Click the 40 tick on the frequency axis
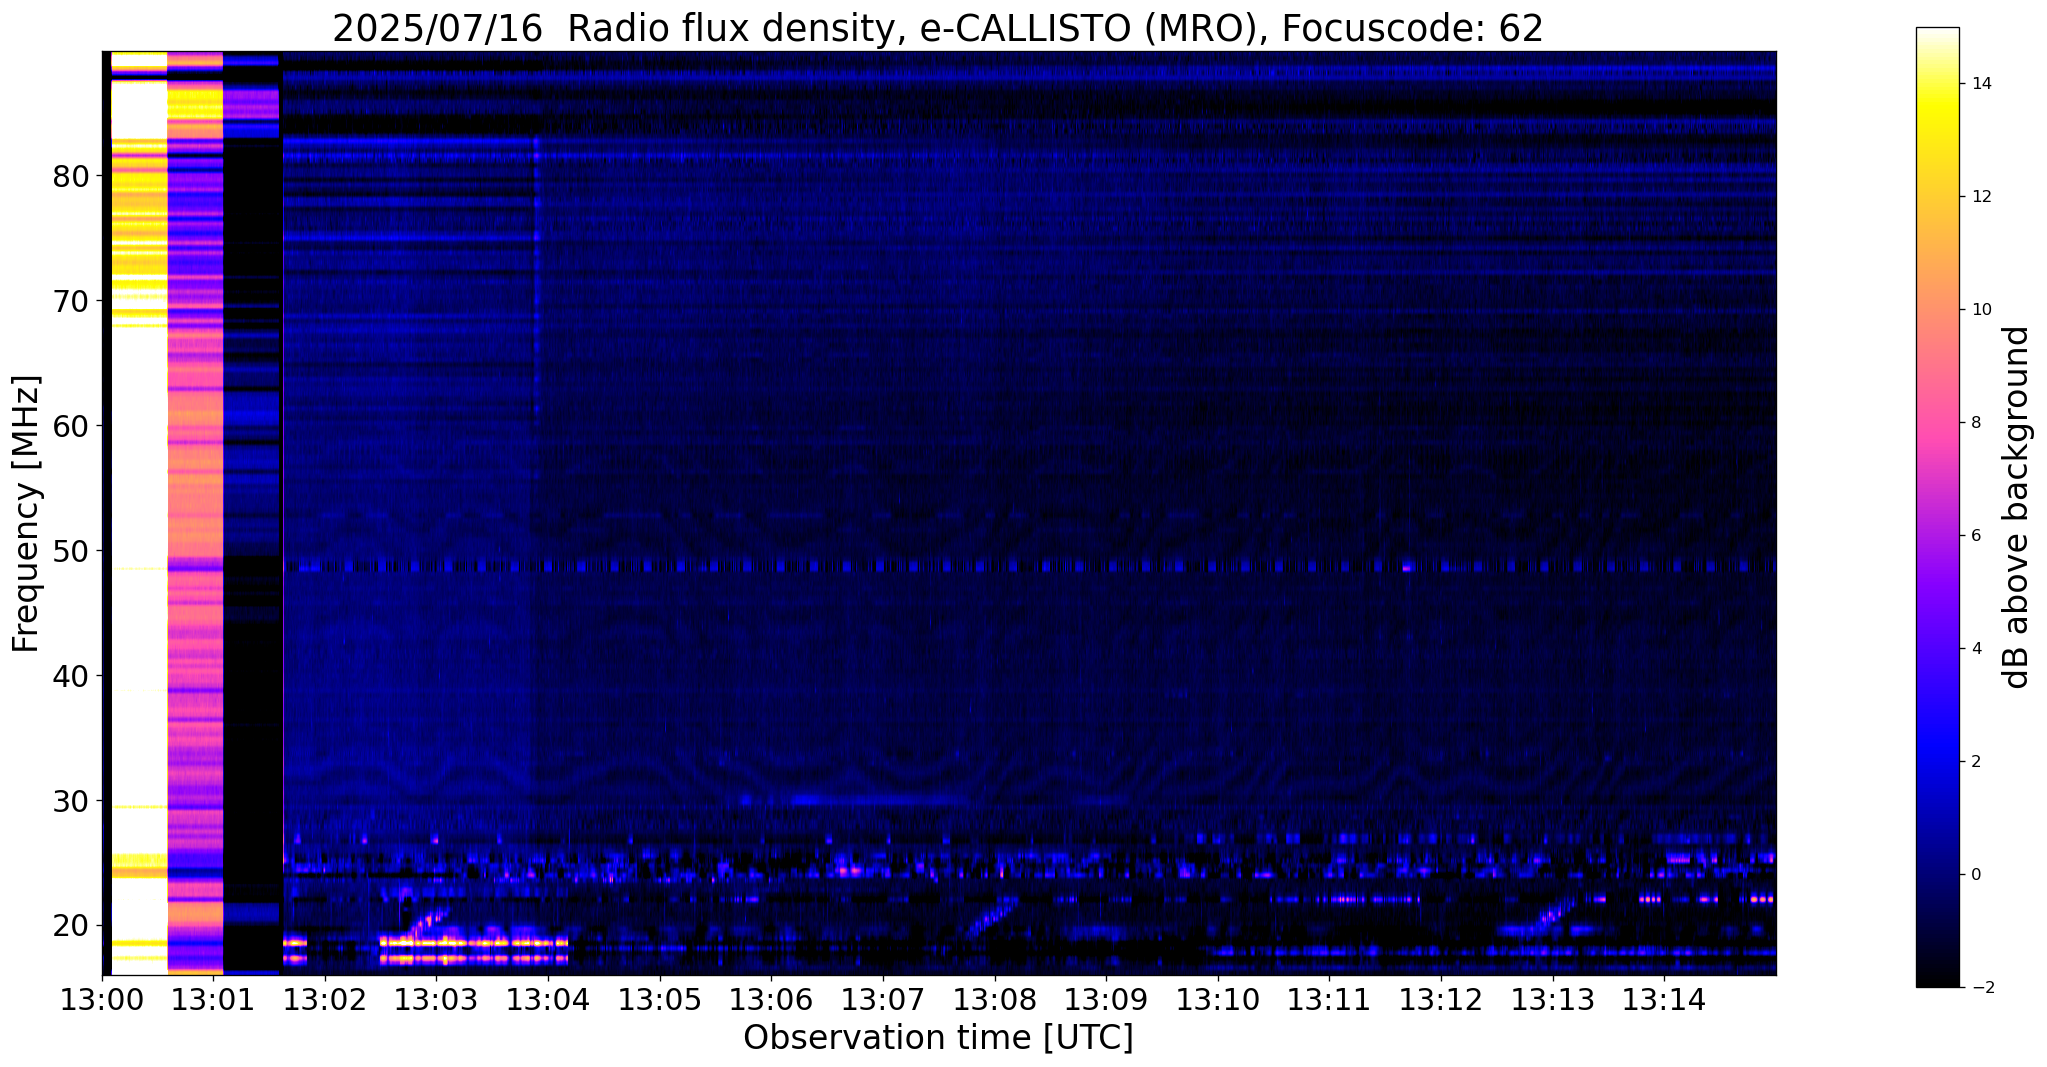The image size is (2047, 1067). pos(71,677)
